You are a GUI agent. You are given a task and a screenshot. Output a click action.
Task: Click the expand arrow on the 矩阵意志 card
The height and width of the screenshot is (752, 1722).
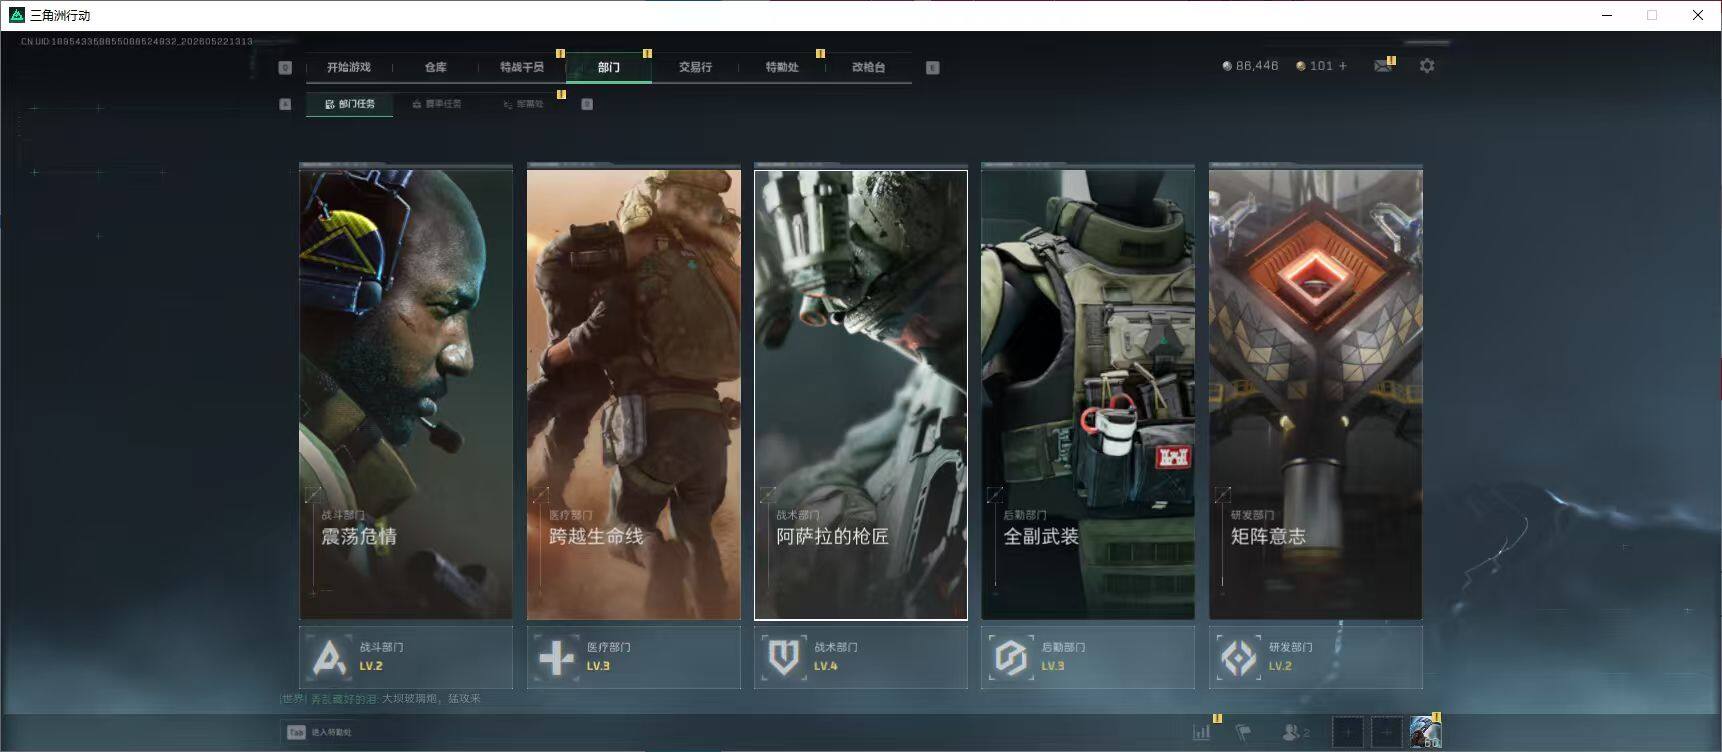click(1222, 494)
